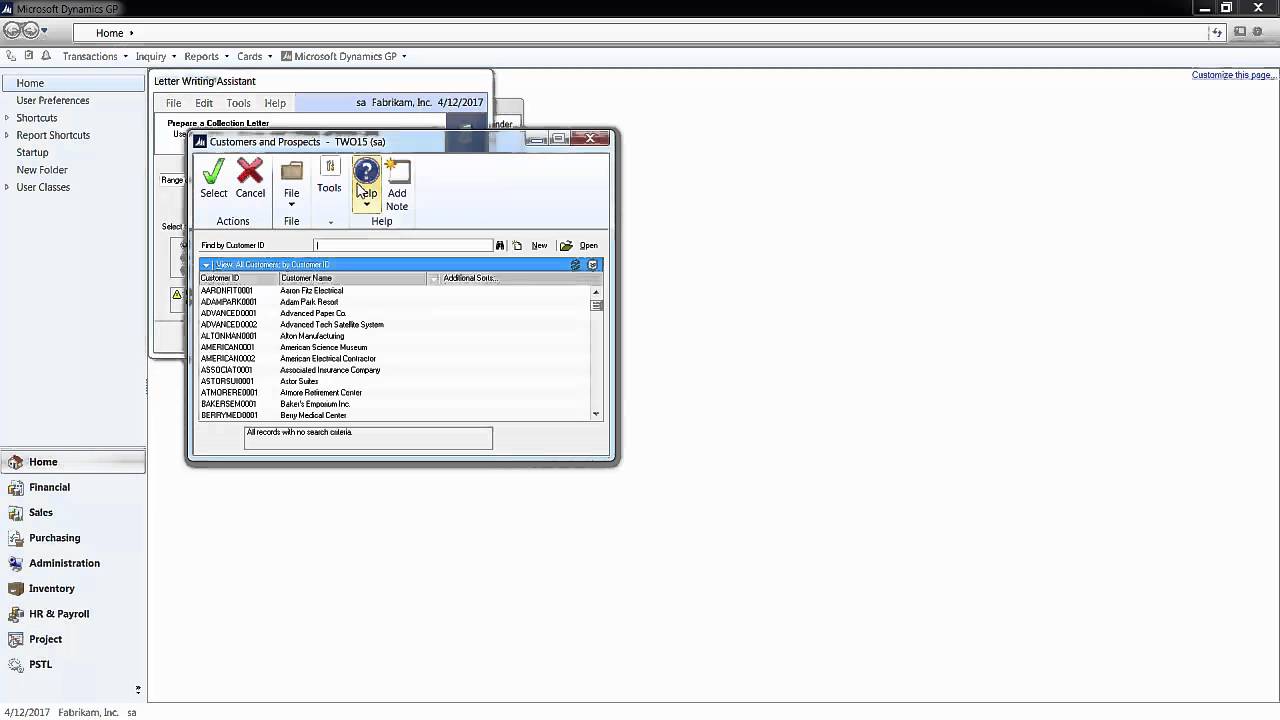Image resolution: width=1280 pixels, height=720 pixels.
Task: Click the red Cancel X icon
Action: [250, 171]
